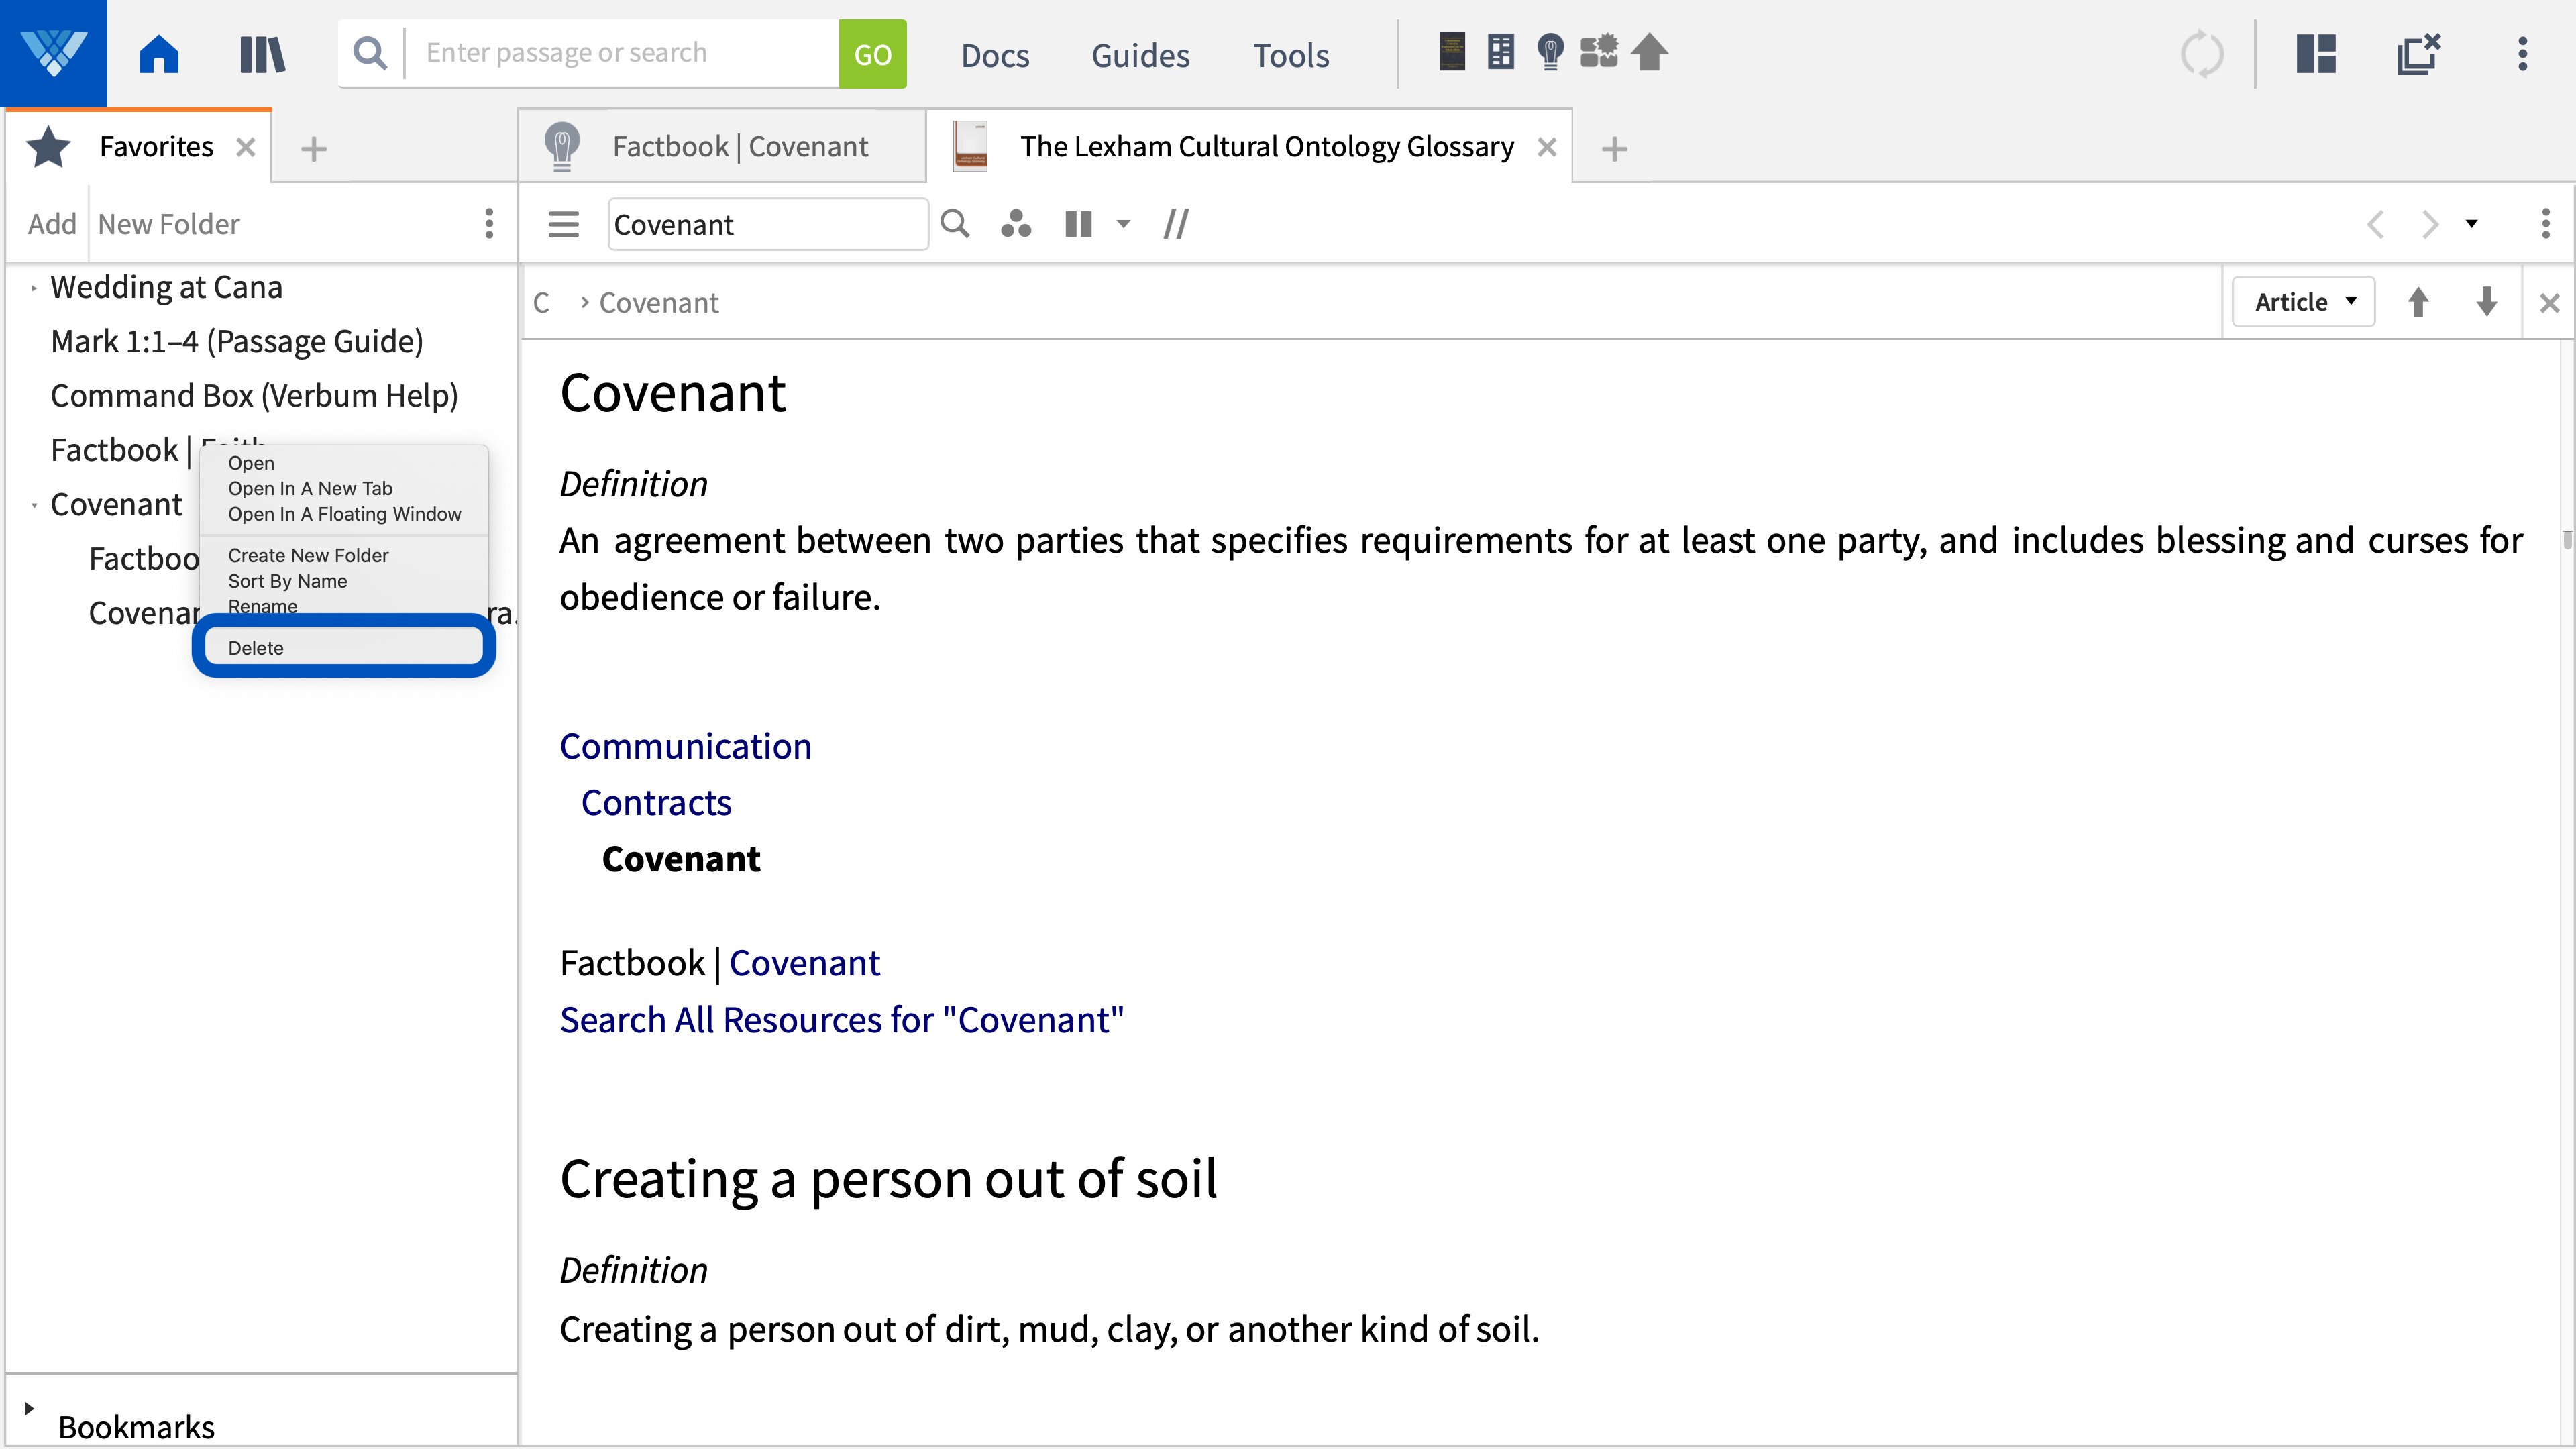Switch to the Lexham Cultural Ontology Glossary tab
Screen dimensions: 2576x1449
pos(1248,147)
